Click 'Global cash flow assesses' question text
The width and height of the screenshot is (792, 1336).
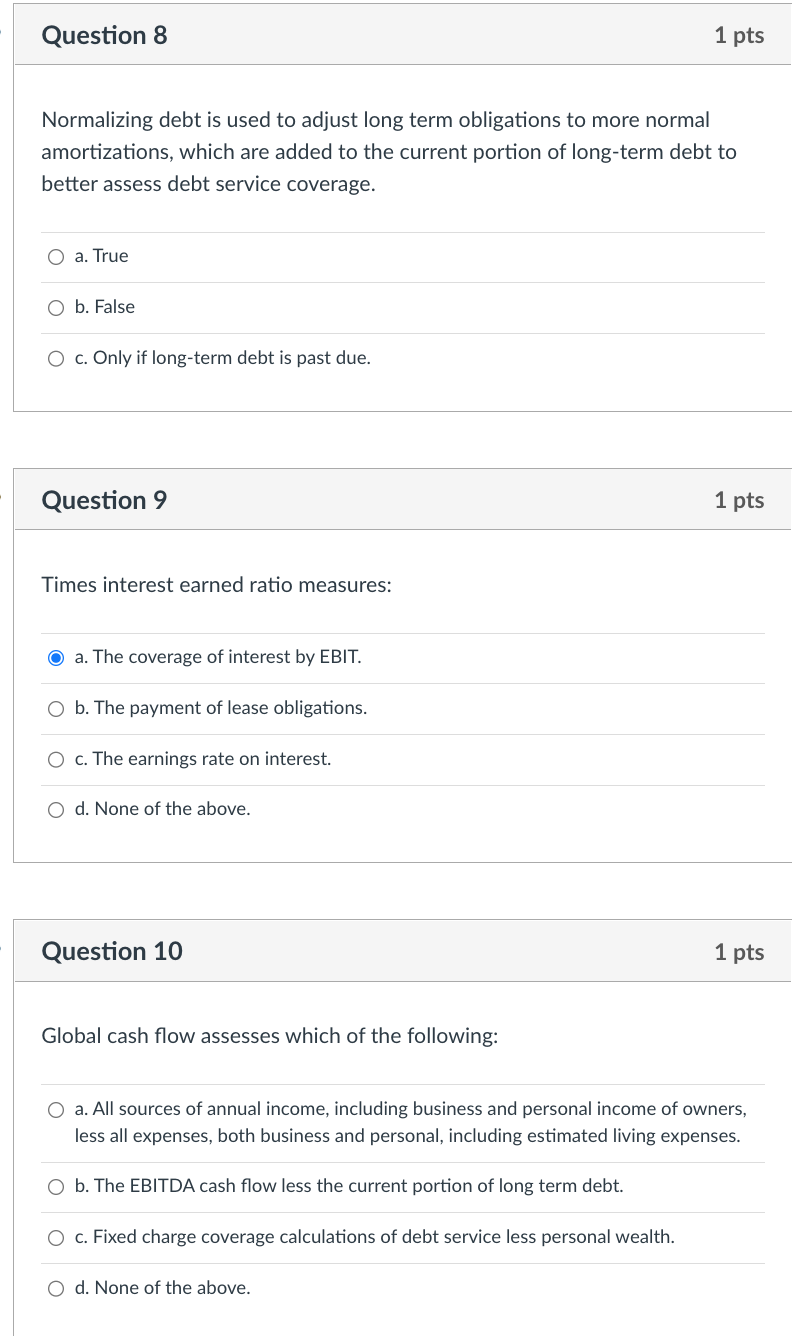tap(269, 1036)
